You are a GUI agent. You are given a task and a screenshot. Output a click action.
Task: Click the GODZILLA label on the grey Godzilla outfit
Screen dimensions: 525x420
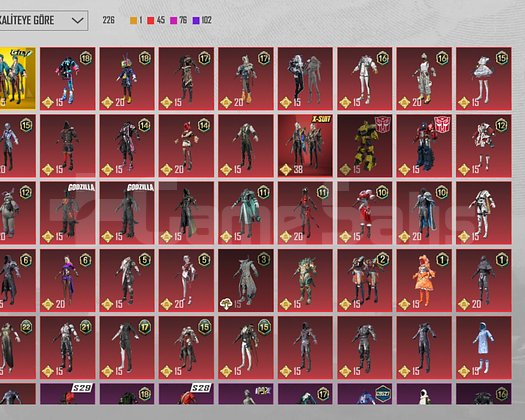pyautogui.click(x=141, y=187)
